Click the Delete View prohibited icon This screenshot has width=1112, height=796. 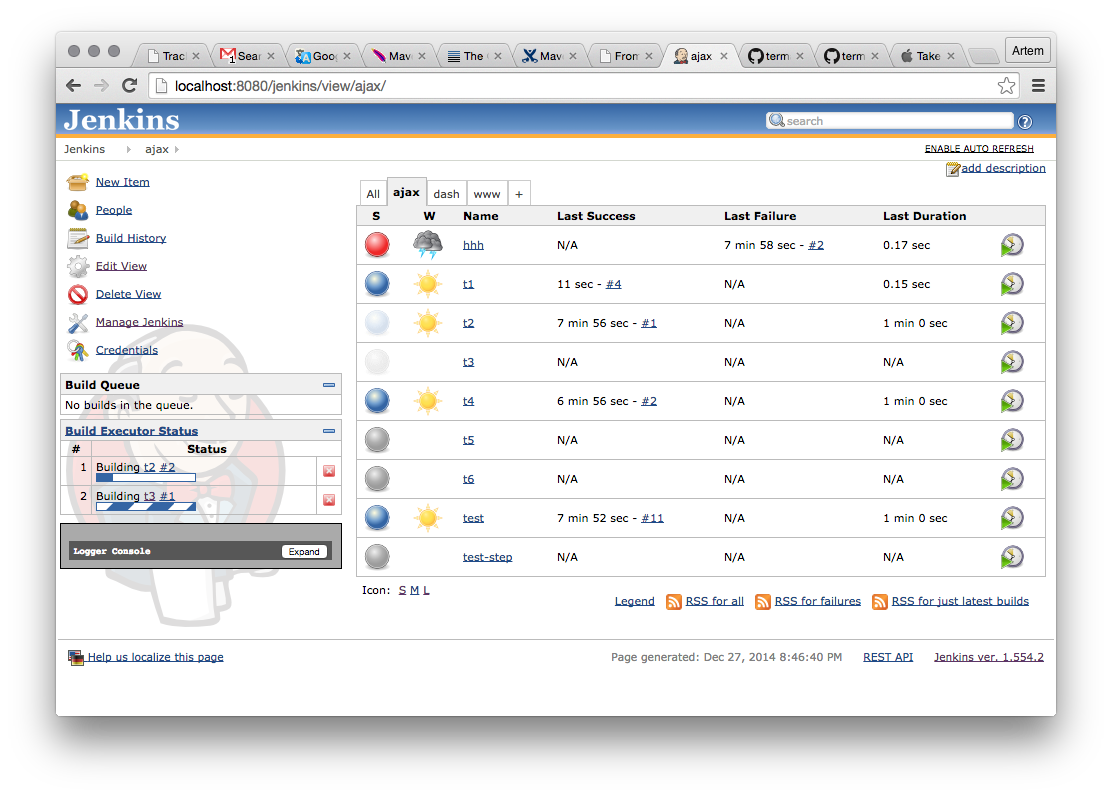77,294
